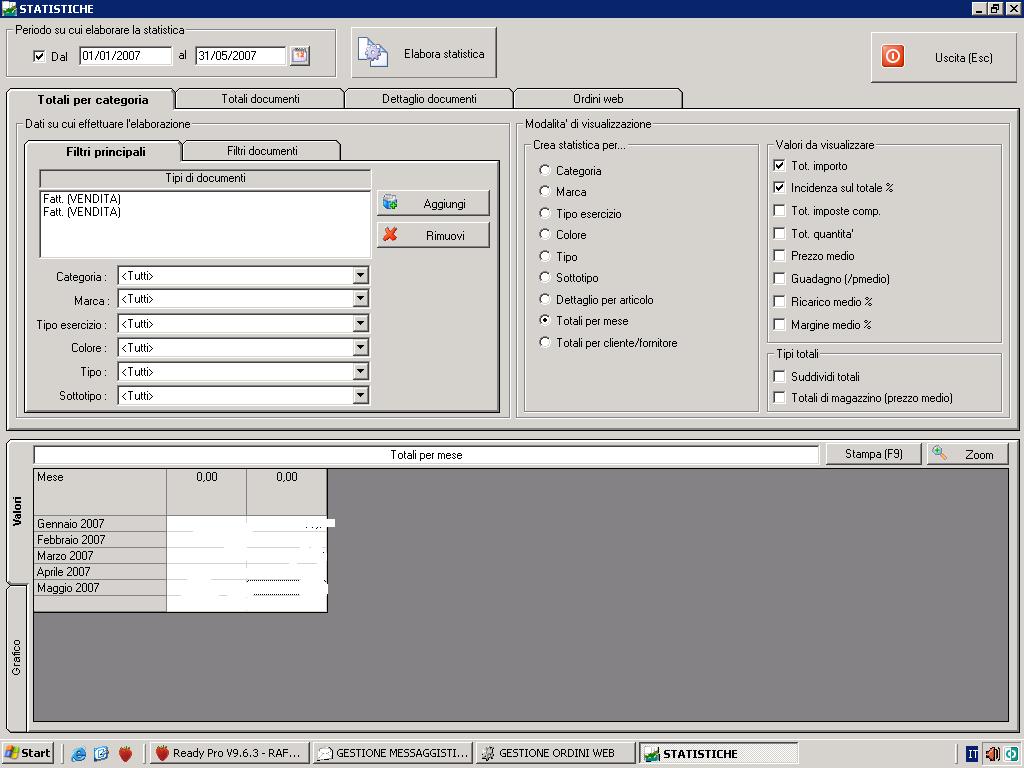
Task: Select Categoria radio button
Action: (545, 170)
